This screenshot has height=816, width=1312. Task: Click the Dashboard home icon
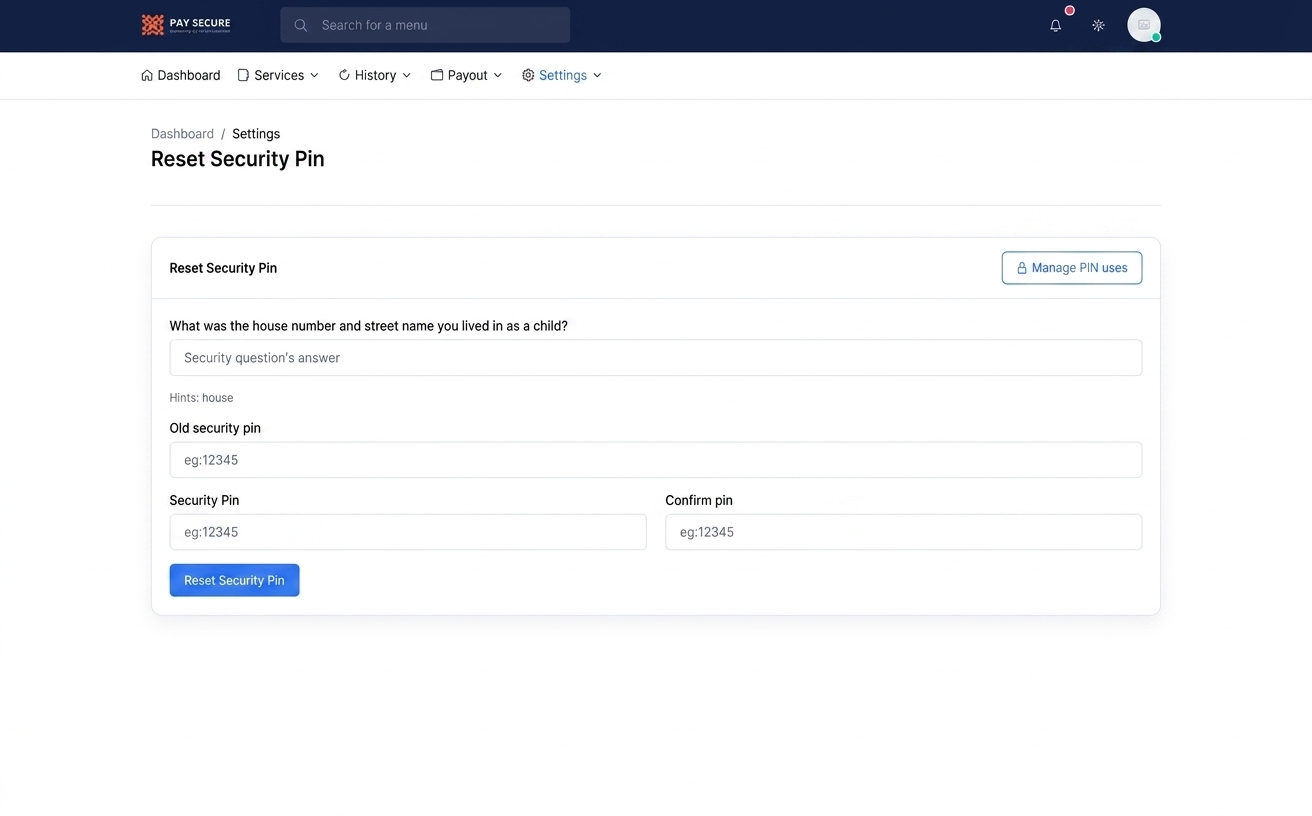(147, 75)
